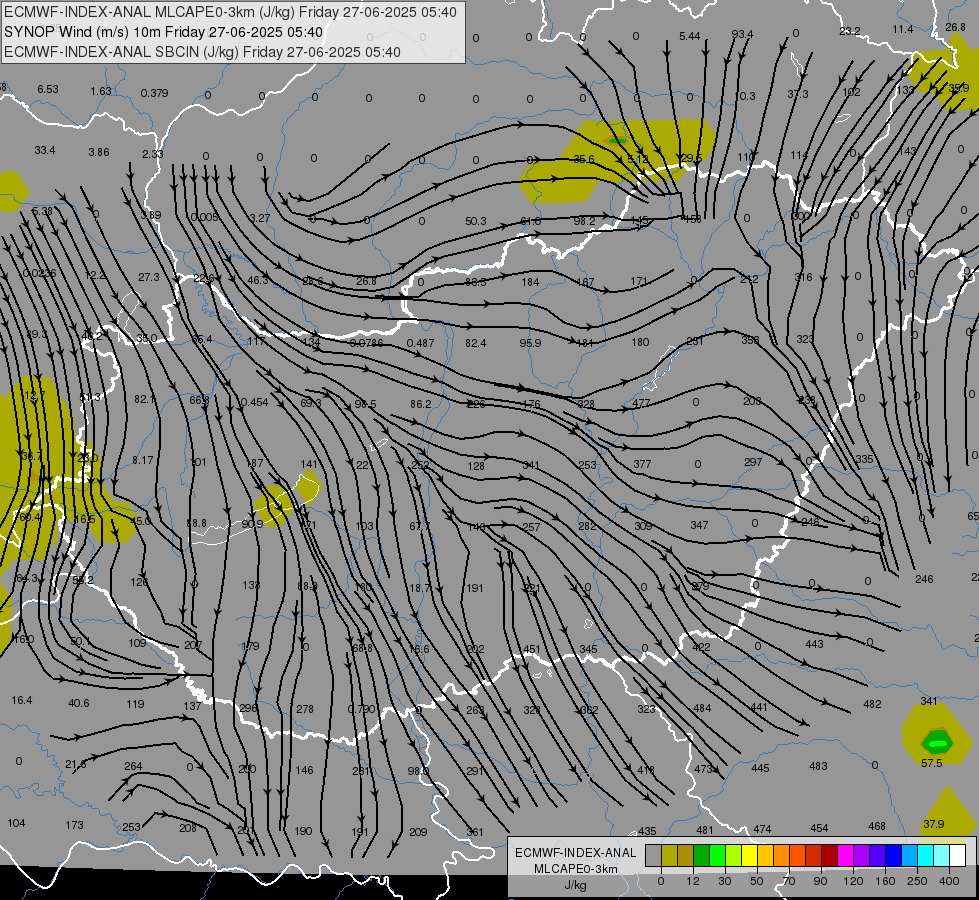Click the yellow legend color swatch
The width and height of the screenshot is (979, 900).
click(x=749, y=856)
